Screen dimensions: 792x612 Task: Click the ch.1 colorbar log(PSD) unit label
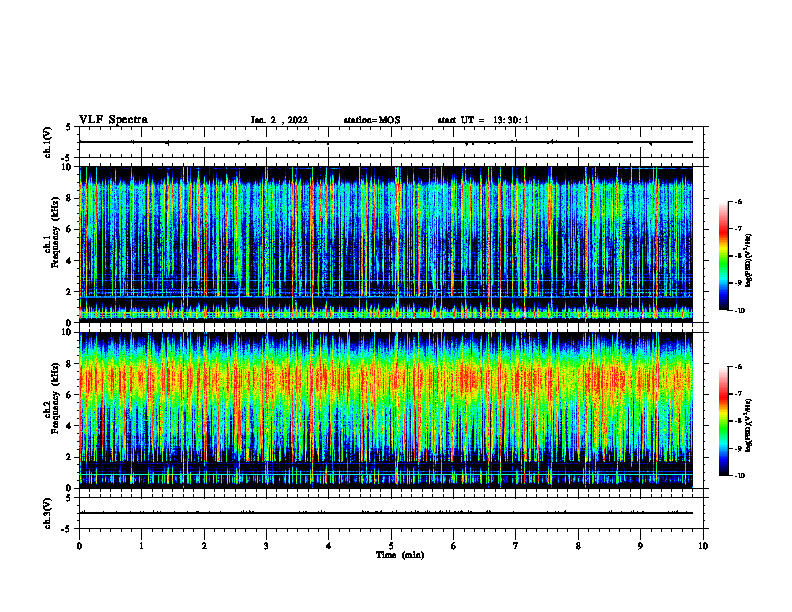click(749, 260)
